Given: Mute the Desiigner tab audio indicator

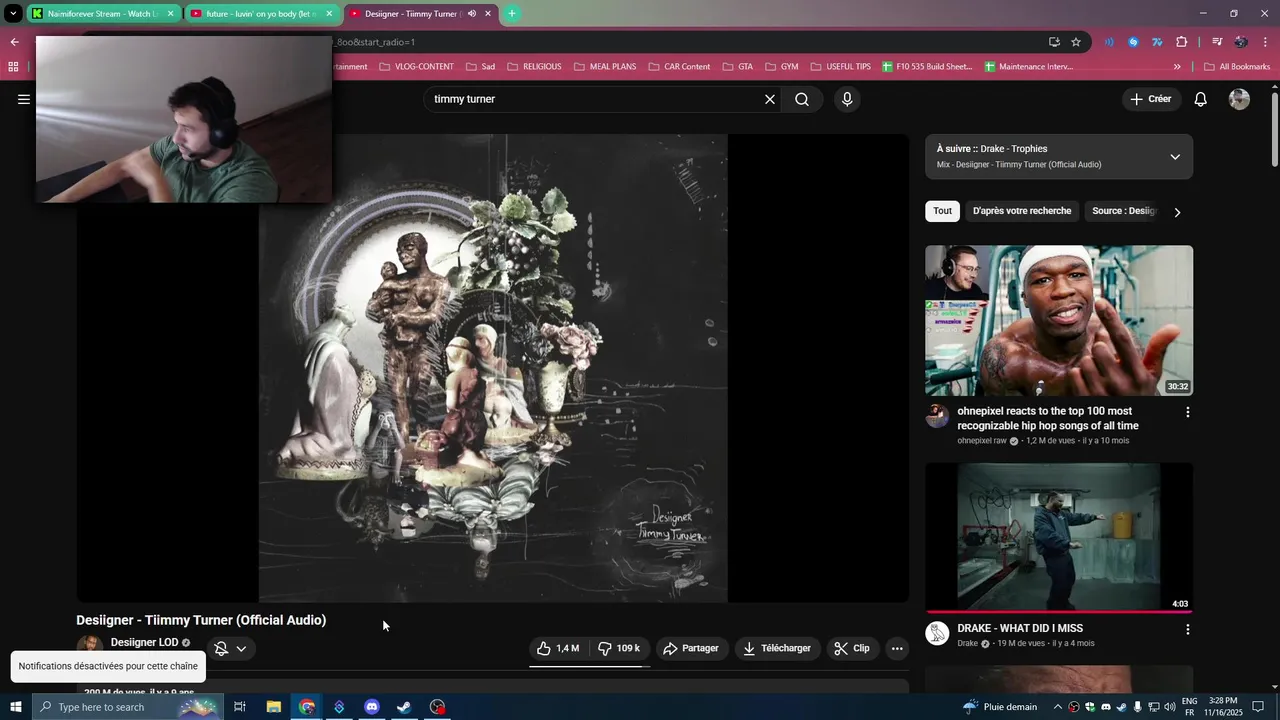Looking at the screenshot, I should click(x=472, y=14).
